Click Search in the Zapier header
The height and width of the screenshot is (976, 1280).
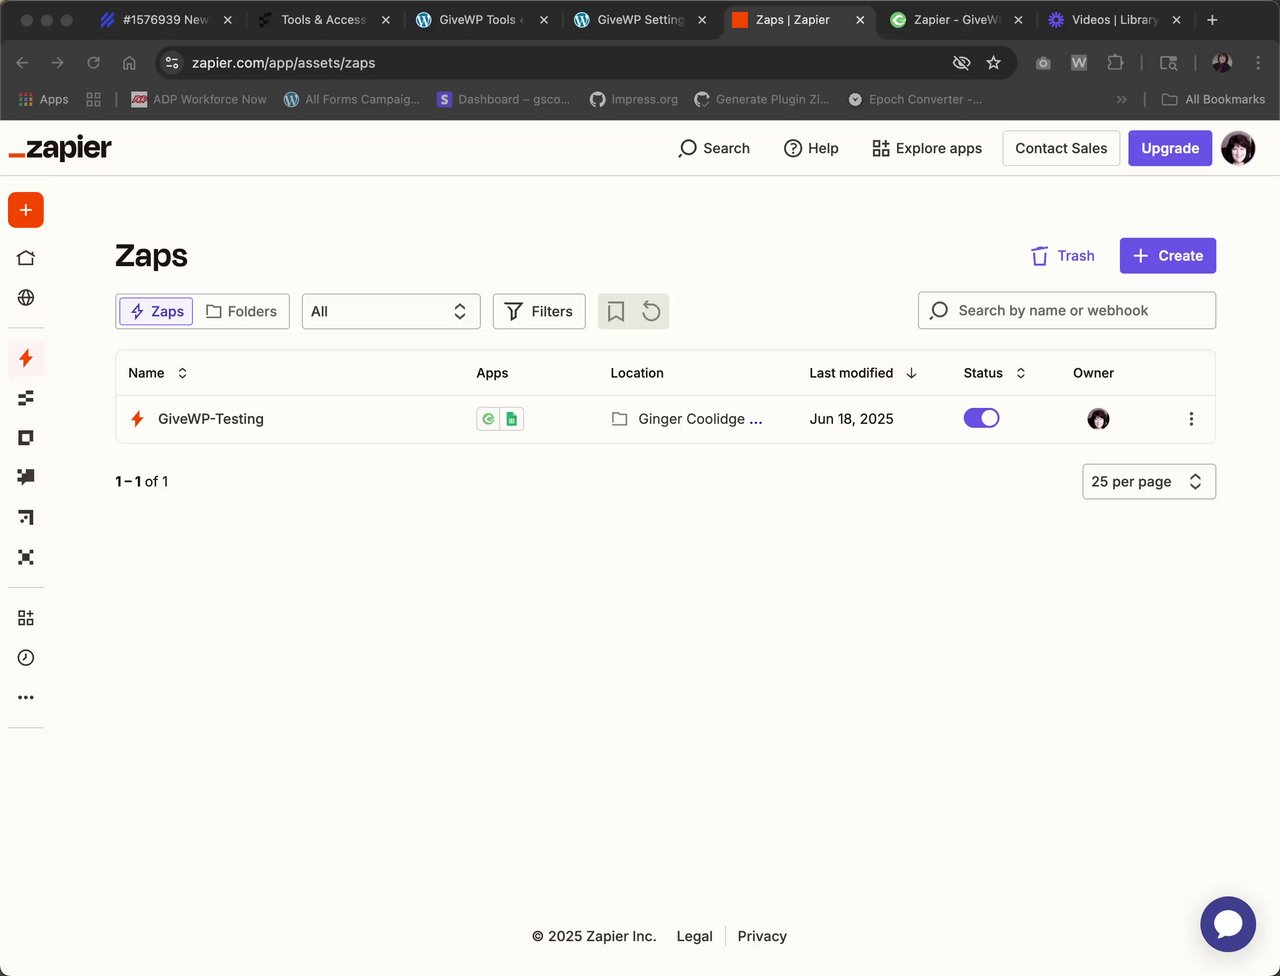714,148
